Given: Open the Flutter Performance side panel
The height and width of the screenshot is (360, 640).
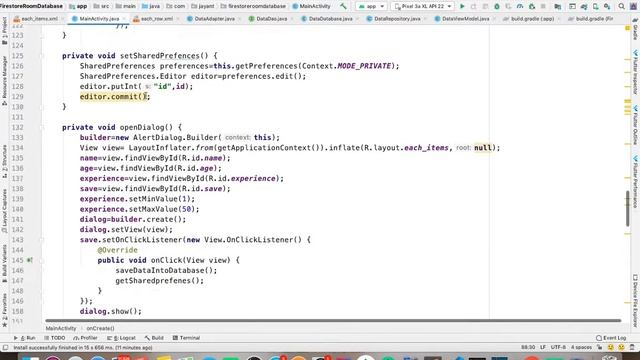Looking at the screenshot, I should pos(636,181).
